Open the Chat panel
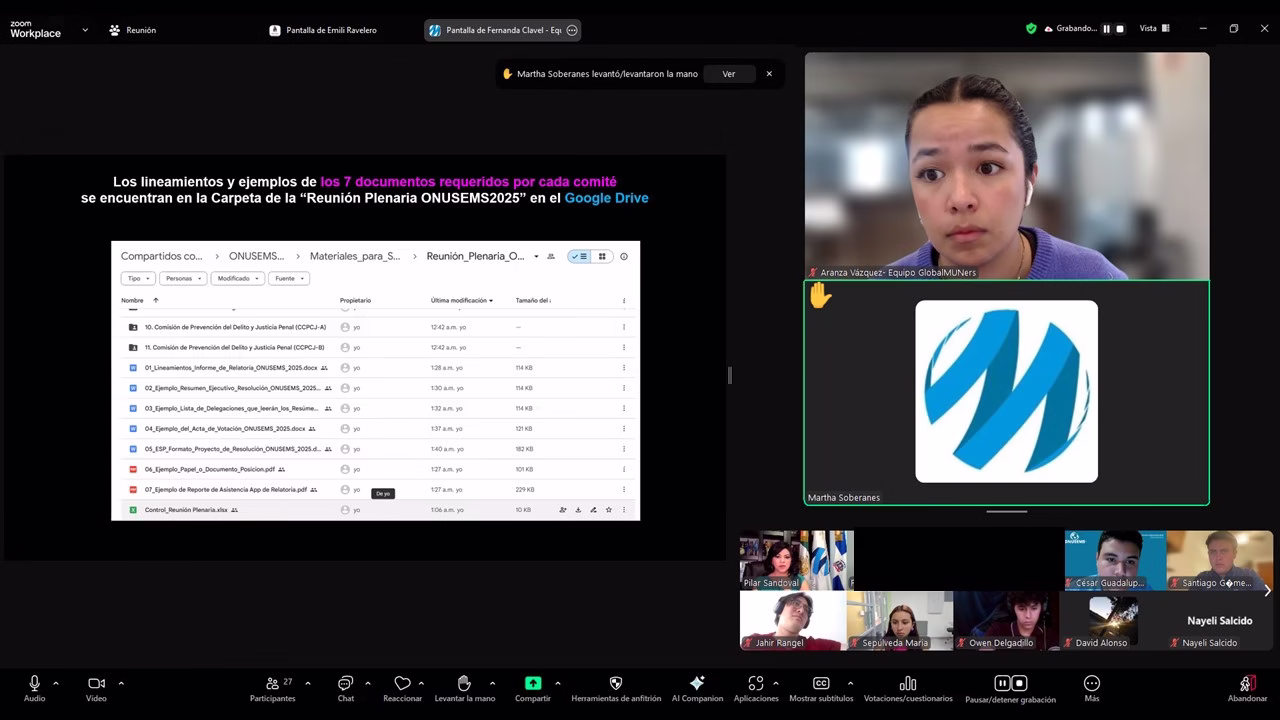This screenshot has width=1280, height=720. tap(345, 684)
